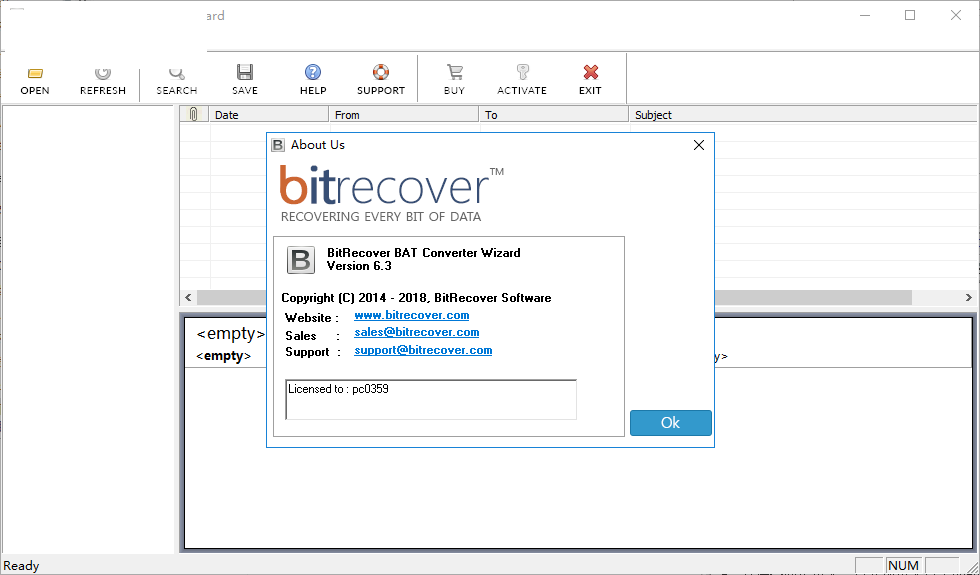Open files with the OPEN toolbar icon
This screenshot has height=575, width=980.
35,80
